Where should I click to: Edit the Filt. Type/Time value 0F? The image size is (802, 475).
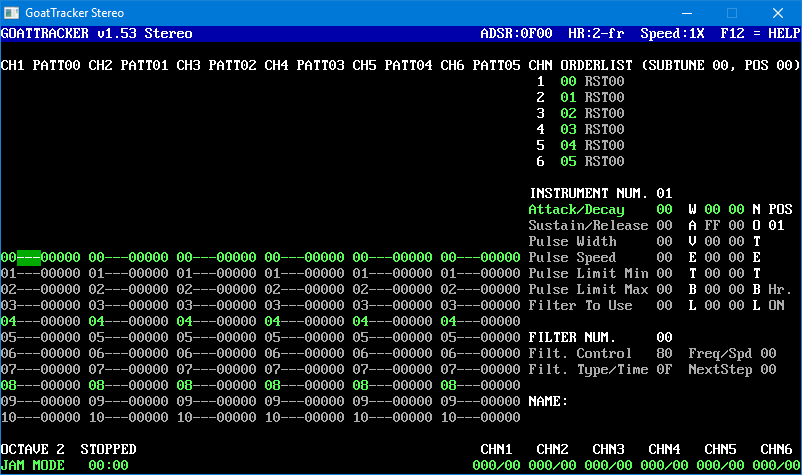click(664, 370)
